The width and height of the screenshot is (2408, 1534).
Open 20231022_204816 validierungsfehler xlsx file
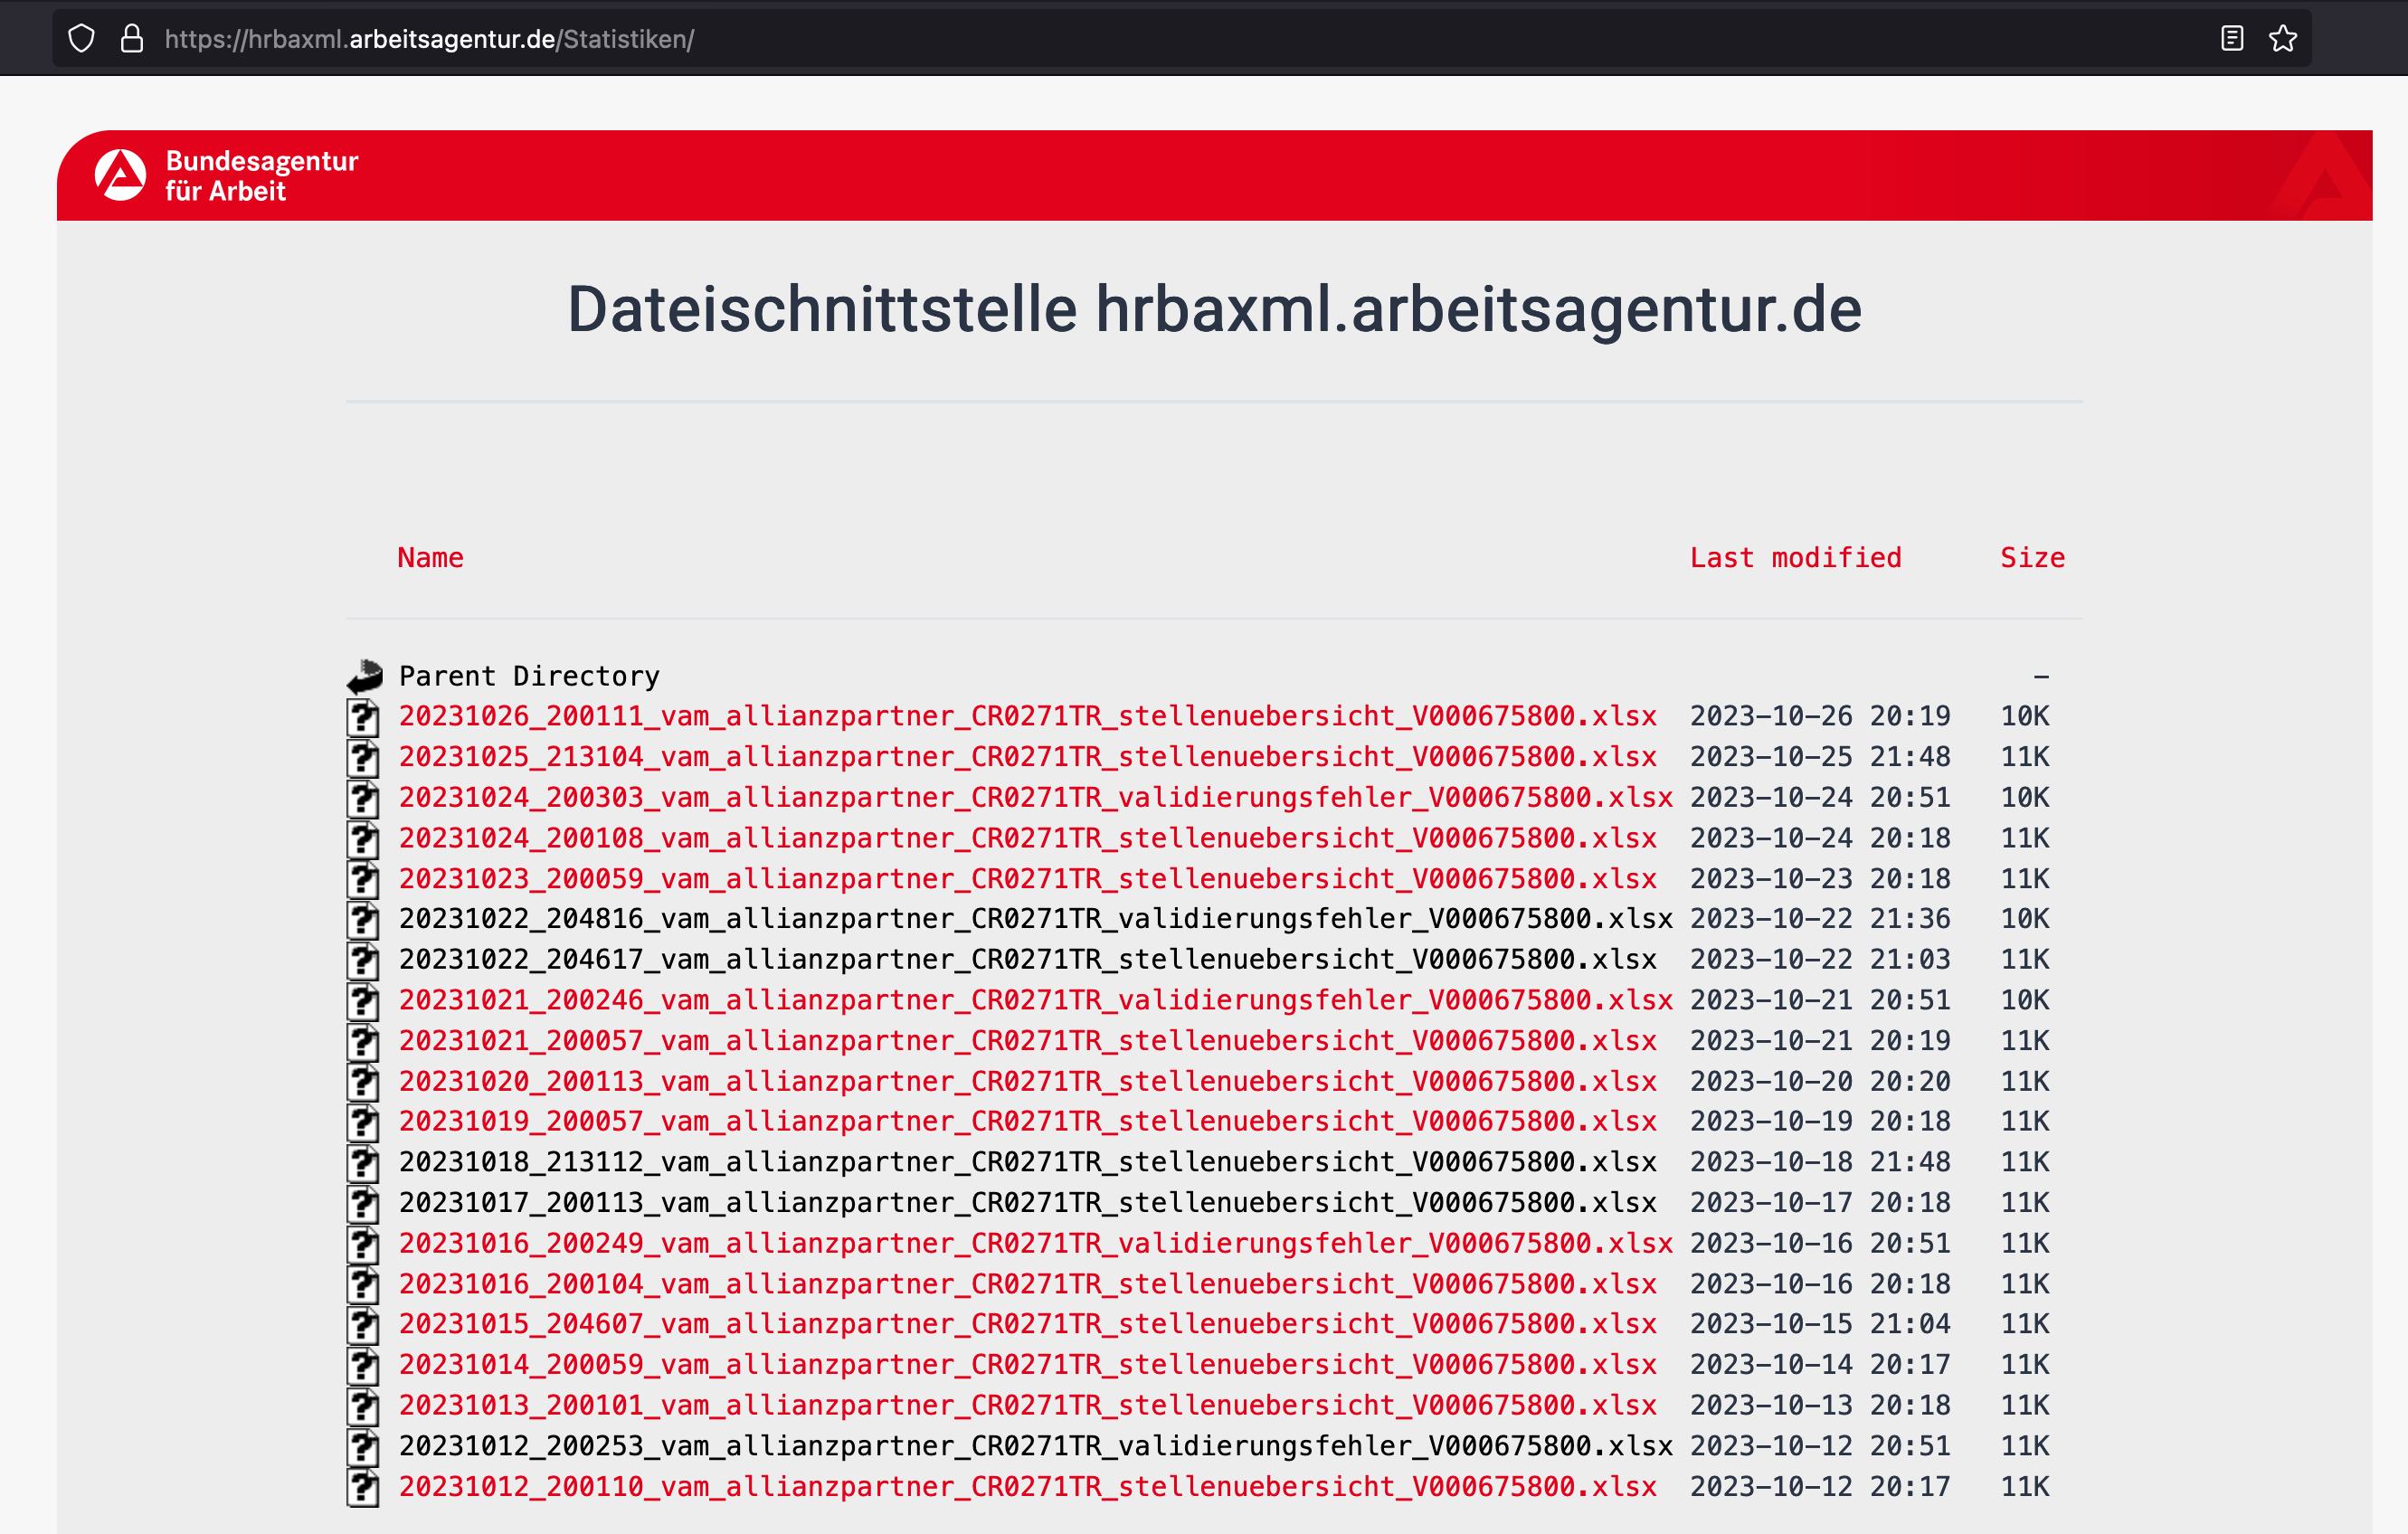point(1035,919)
